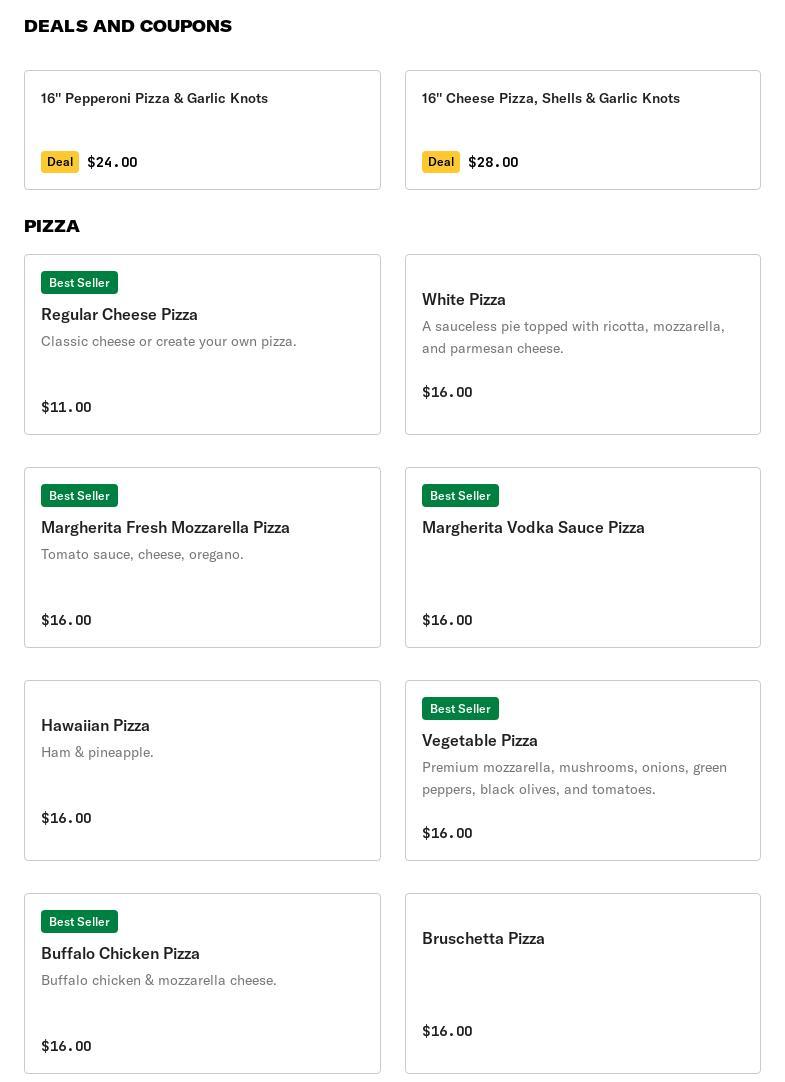
Task: Click the Deal badge next to $24.00
Action: click(x=60, y=162)
